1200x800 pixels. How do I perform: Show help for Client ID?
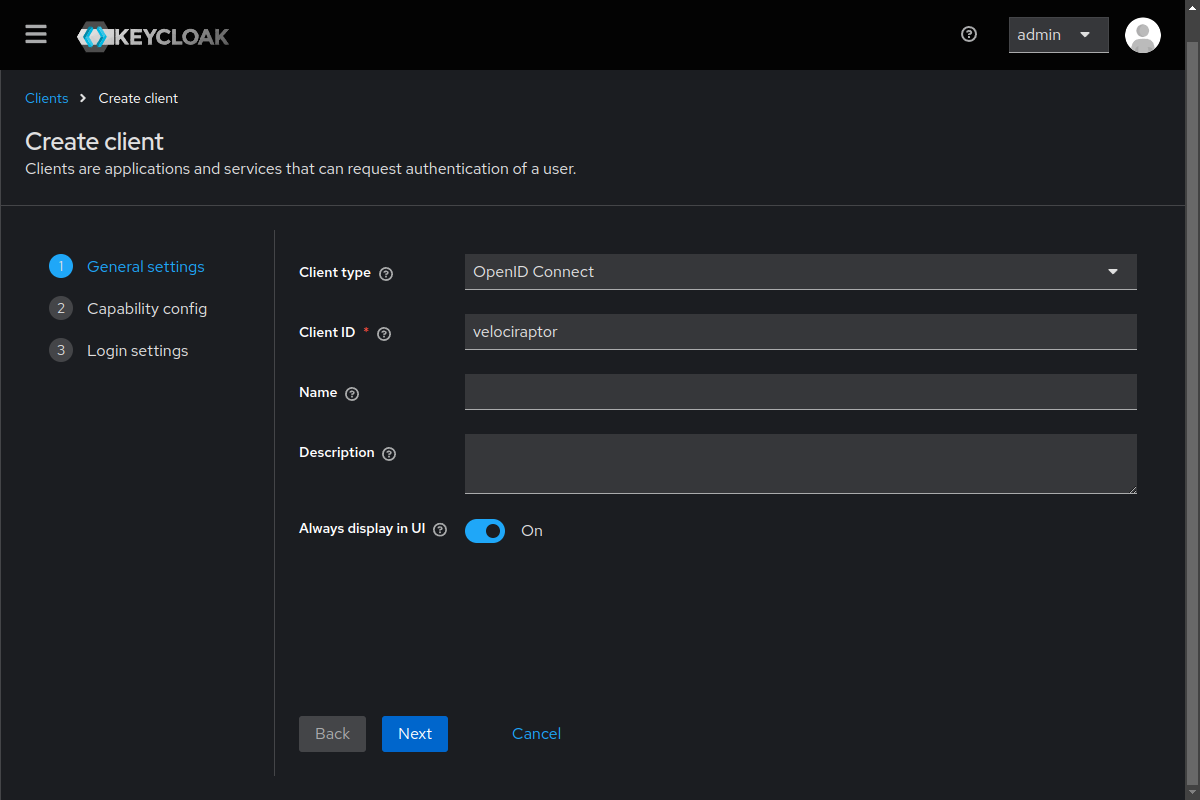point(384,334)
